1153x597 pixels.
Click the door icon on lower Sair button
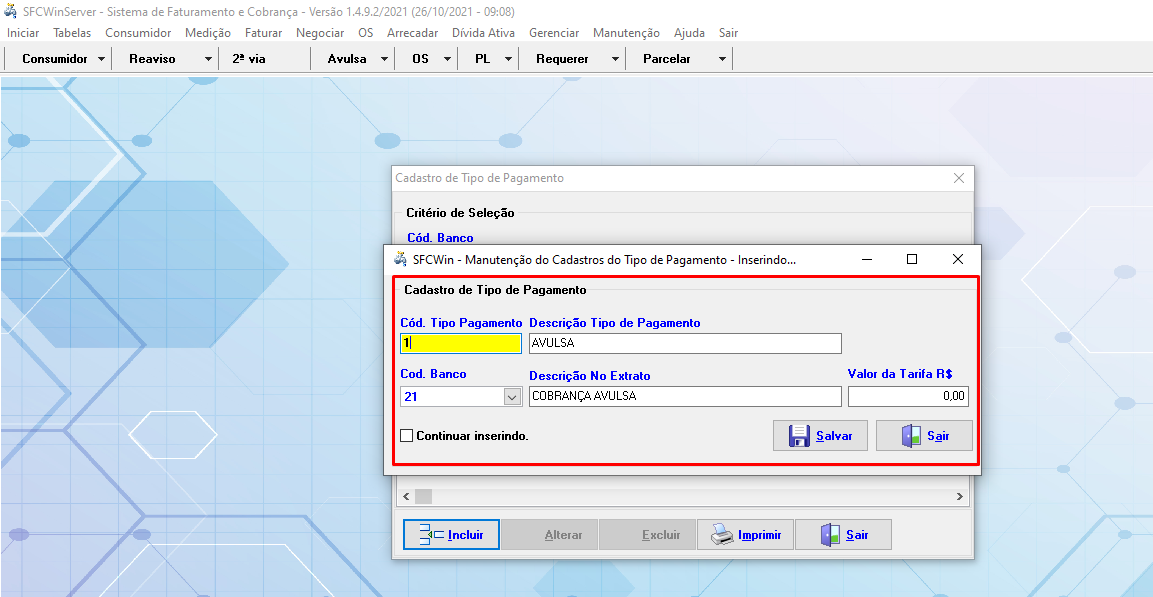click(x=831, y=535)
